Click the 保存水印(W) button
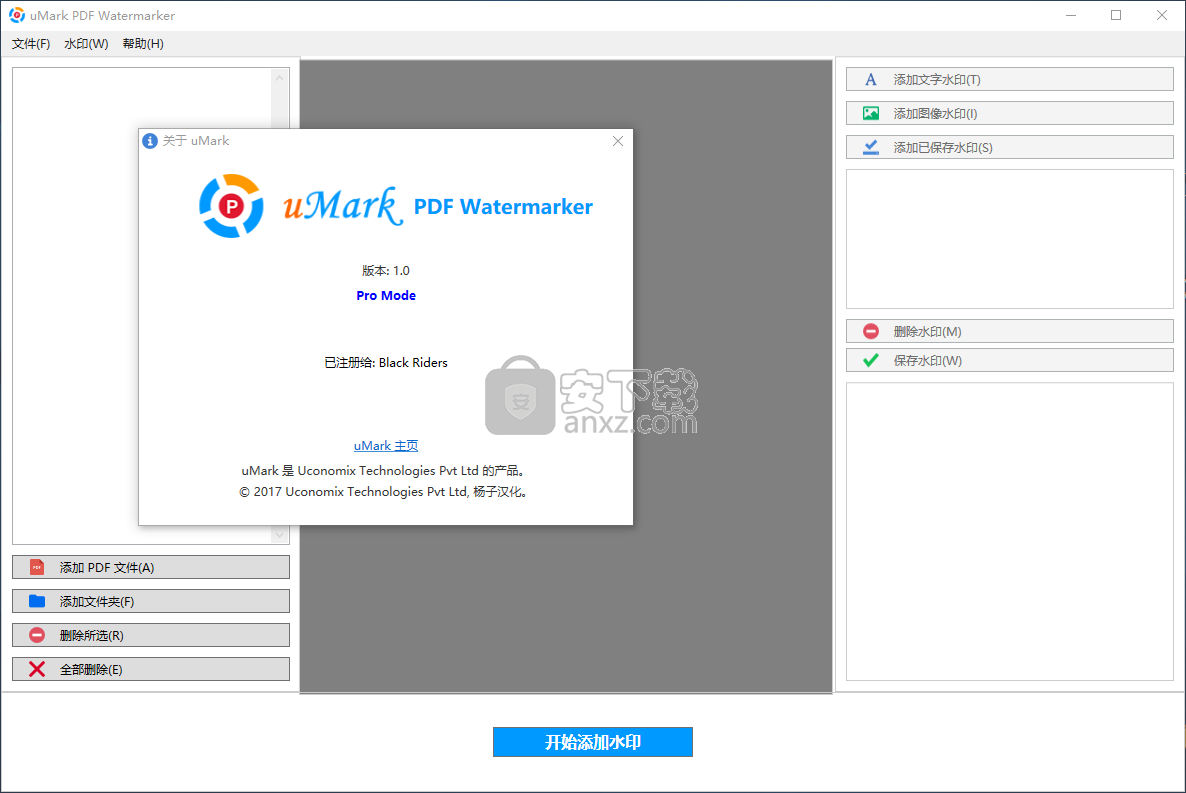The image size is (1186, 793). pyautogui.click(x=1010, y=360)
